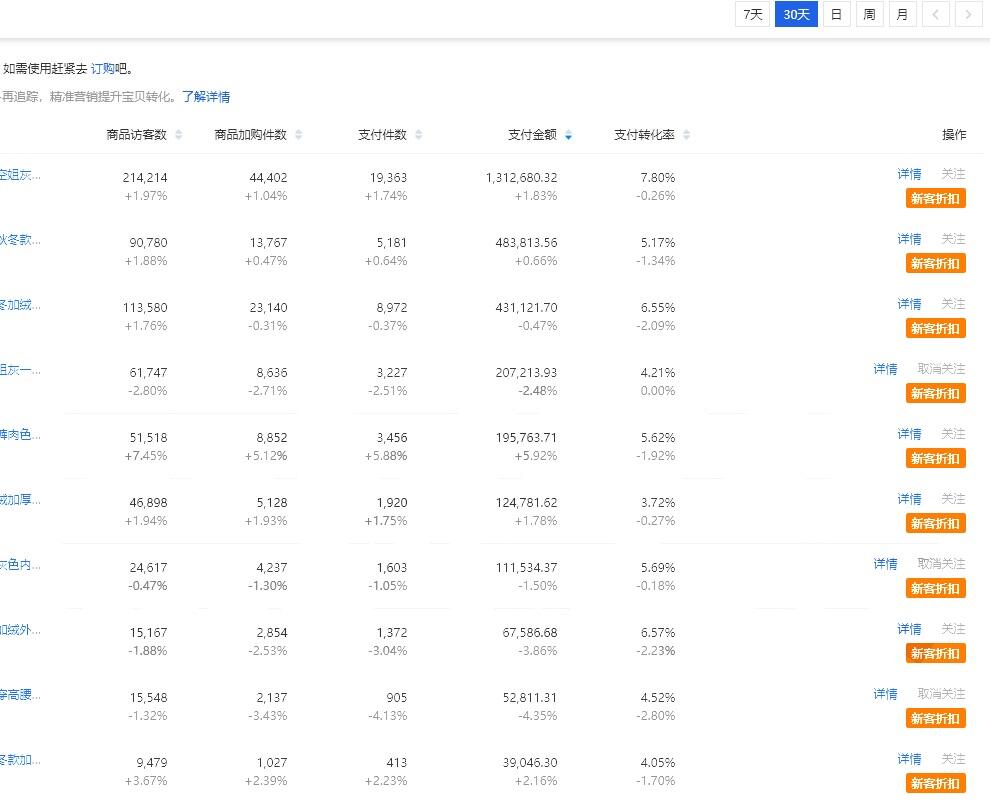Select the 7天 time range tab
Image resolution: width=990 pixels, height=811 pixels.
click(753, 15)
